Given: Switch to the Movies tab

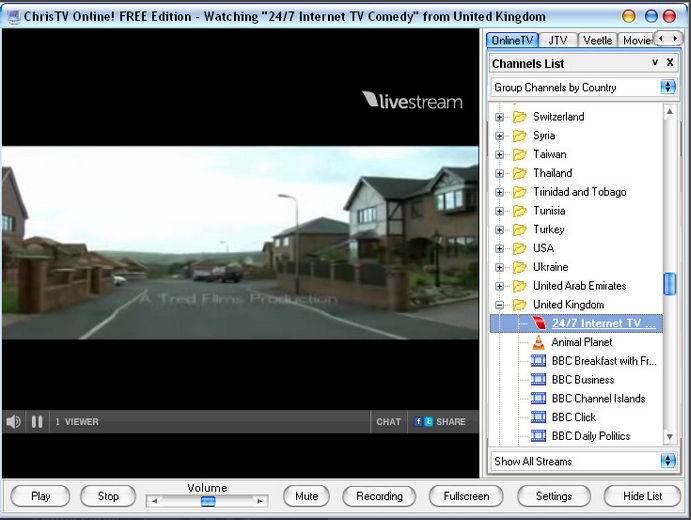Looking at the screenshot, I should coord(636,41).
